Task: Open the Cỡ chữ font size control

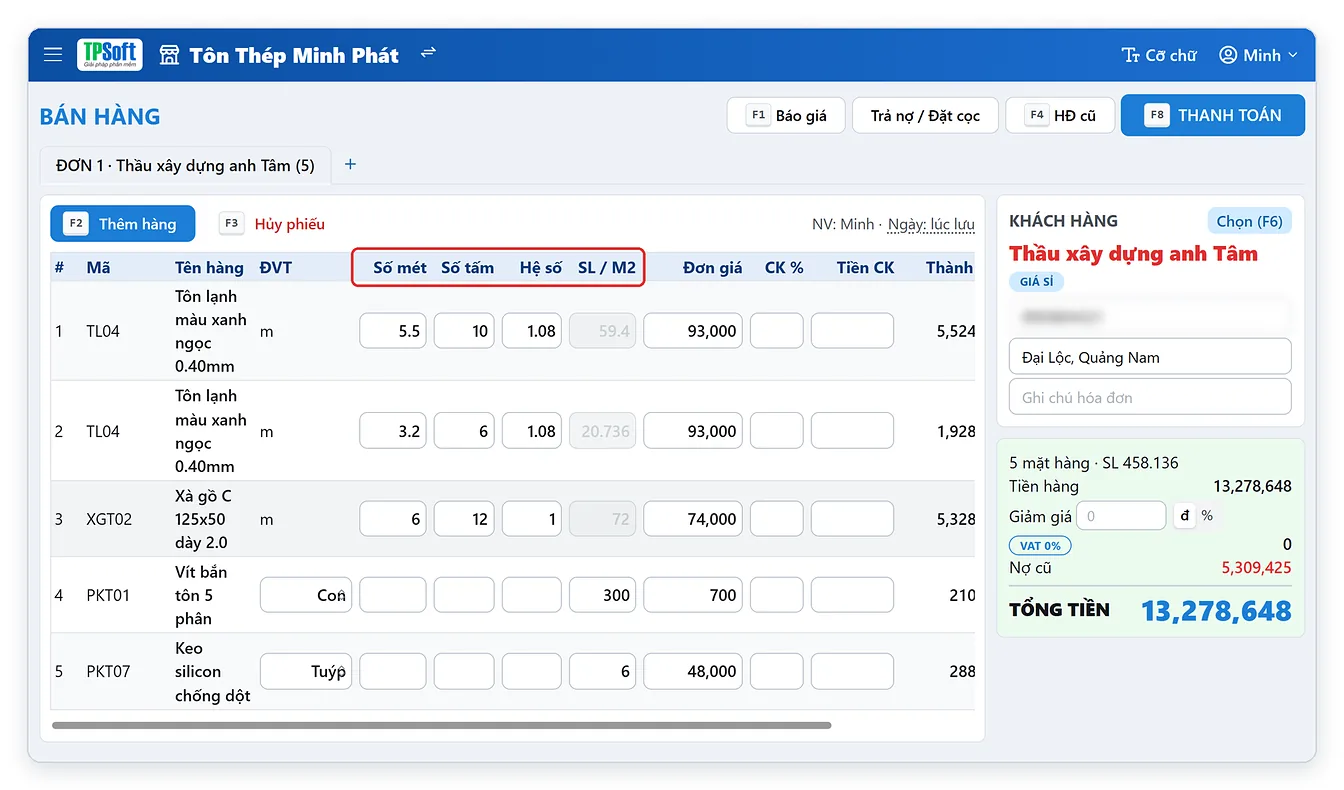Action: [1159, 55]
